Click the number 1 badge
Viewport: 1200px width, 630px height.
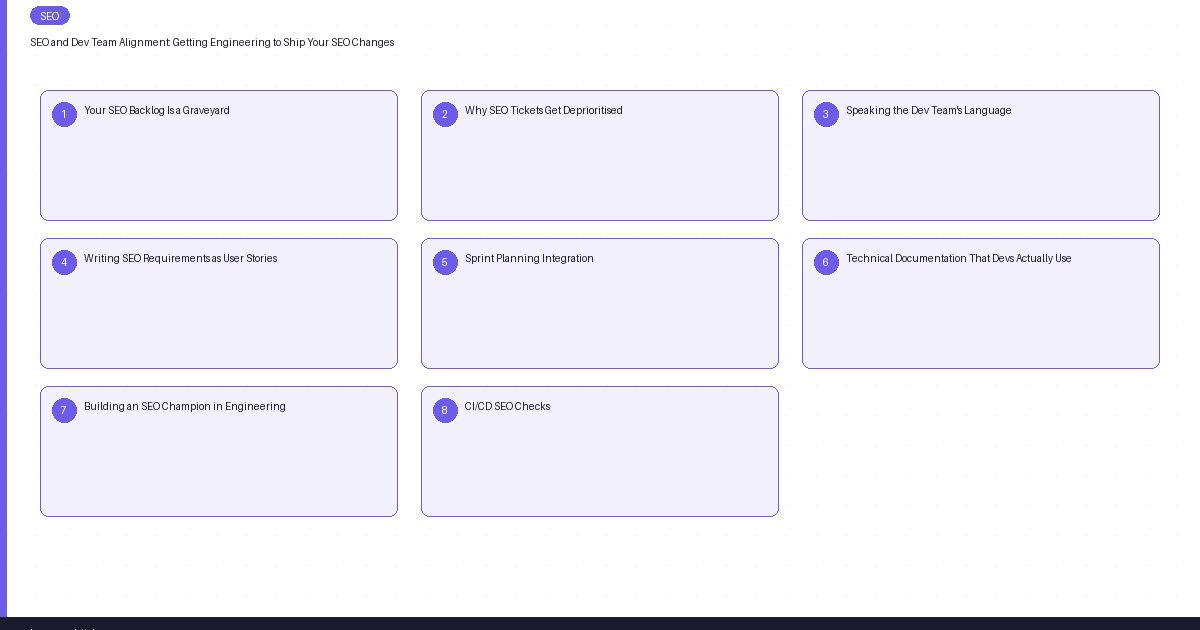point(64,115)
